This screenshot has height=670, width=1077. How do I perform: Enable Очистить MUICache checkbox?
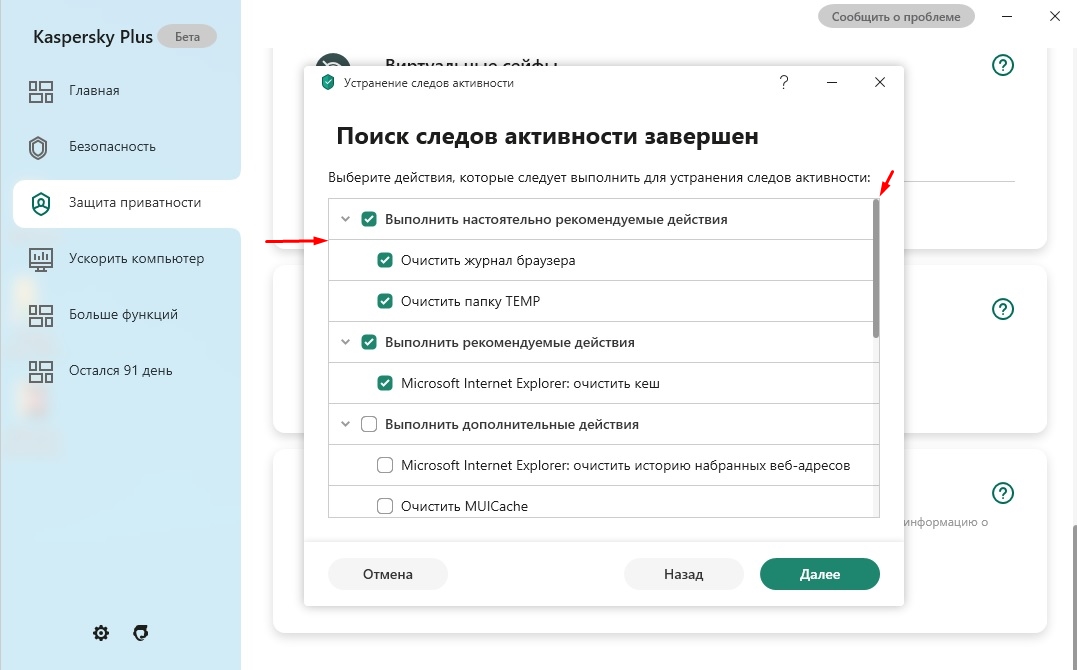pos(385,506)
